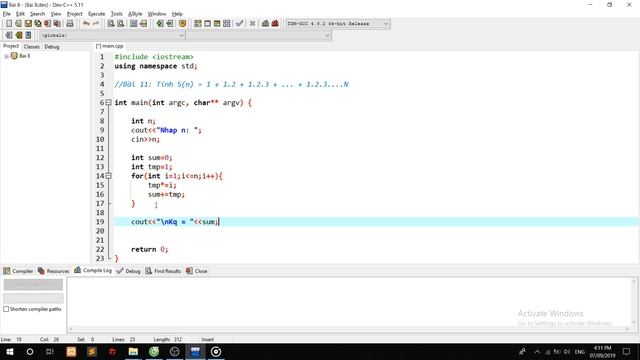Image resolution: width=640 pixels, height=360 pixels.
Task: Open the Compiler bottom panel tab
Action: pos(18,271)
